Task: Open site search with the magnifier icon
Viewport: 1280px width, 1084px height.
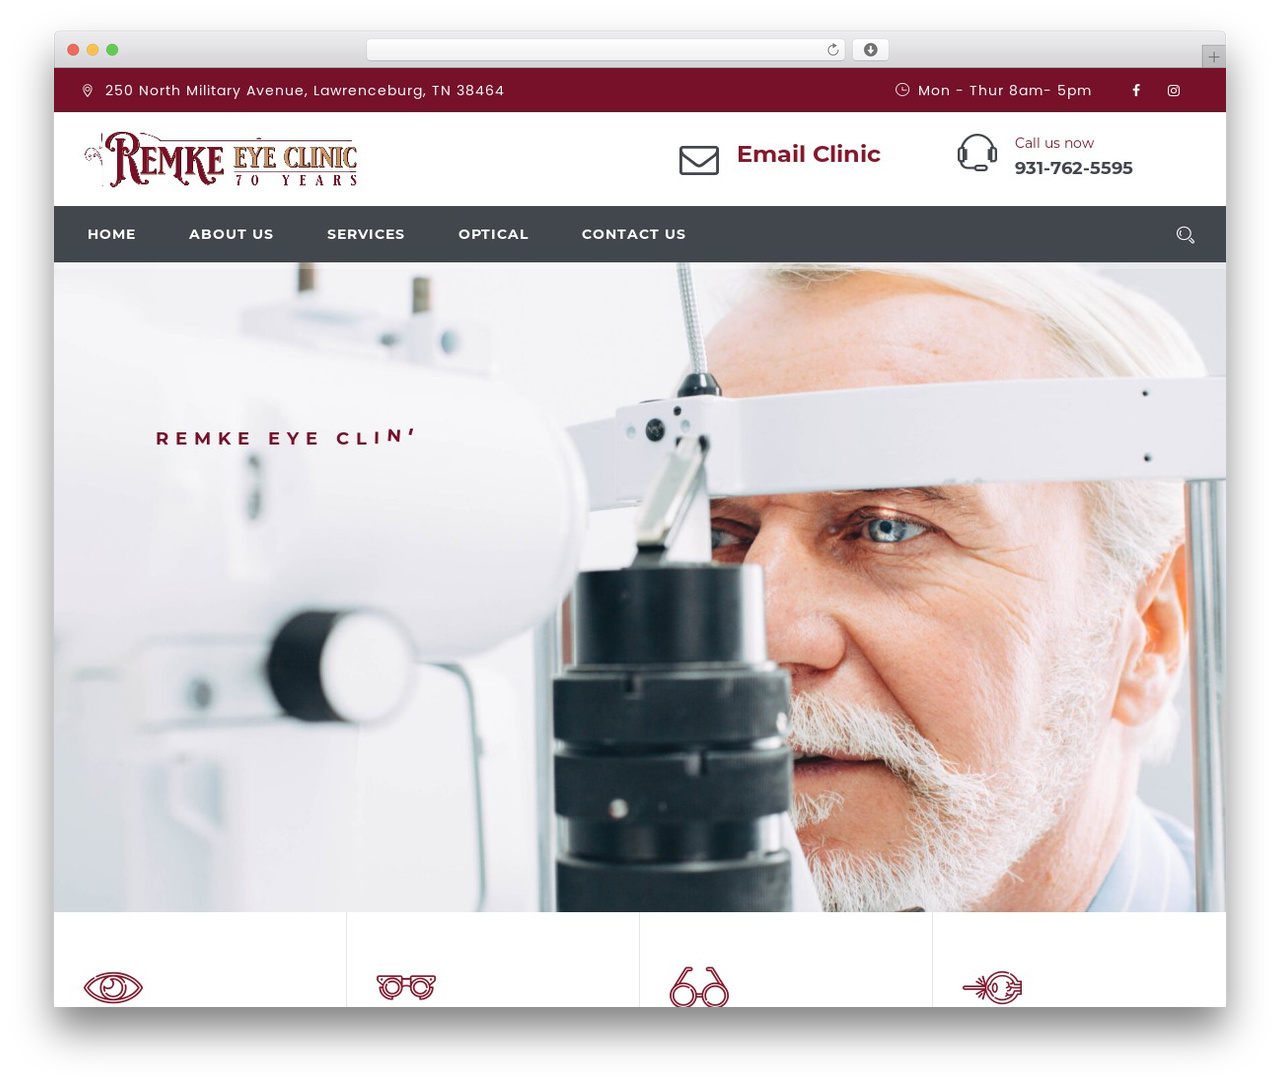Action: click(x=1185, y=235)
